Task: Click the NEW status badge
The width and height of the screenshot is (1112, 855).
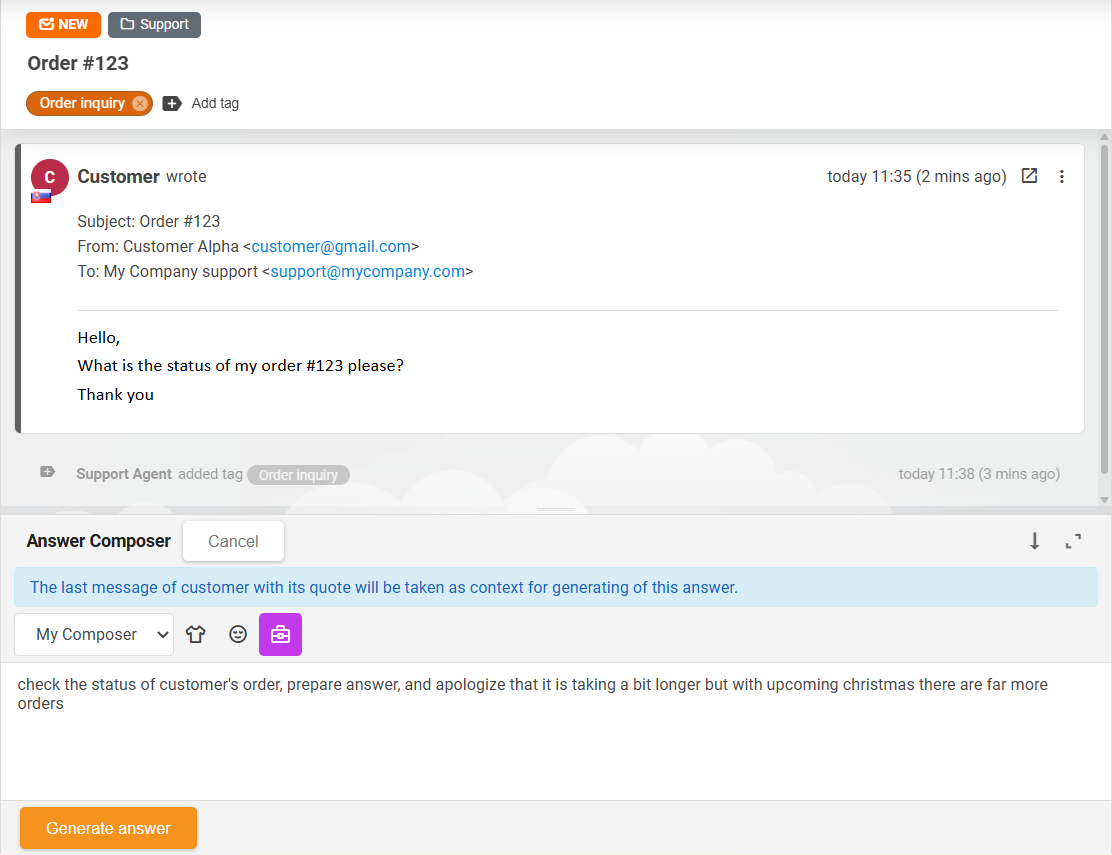Action: tap(63, 24)
